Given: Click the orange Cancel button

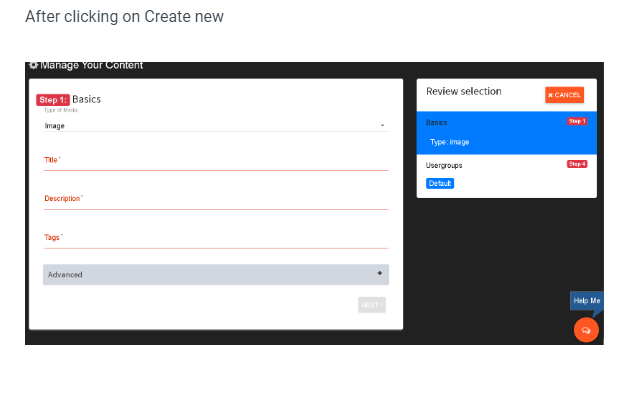Looking at the screenshot, I should click(x=564, y=95).
